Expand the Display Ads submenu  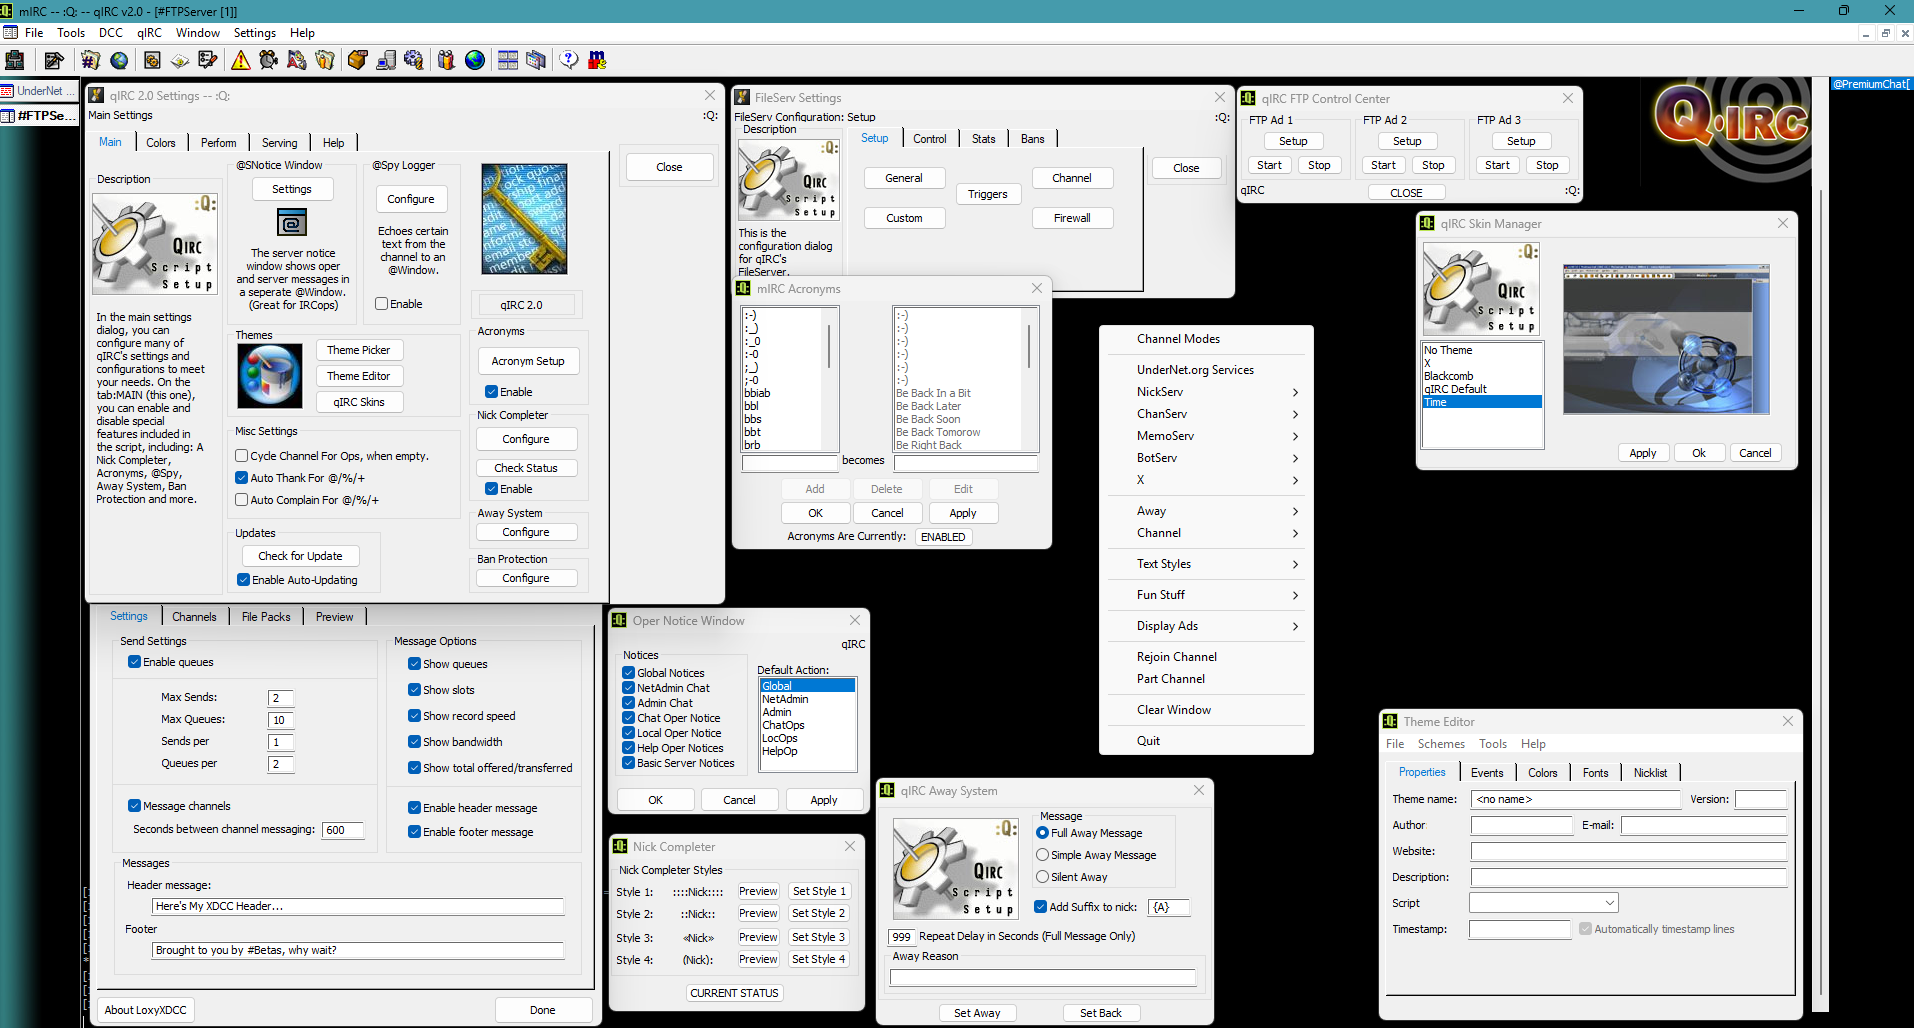pos(1206,626)
